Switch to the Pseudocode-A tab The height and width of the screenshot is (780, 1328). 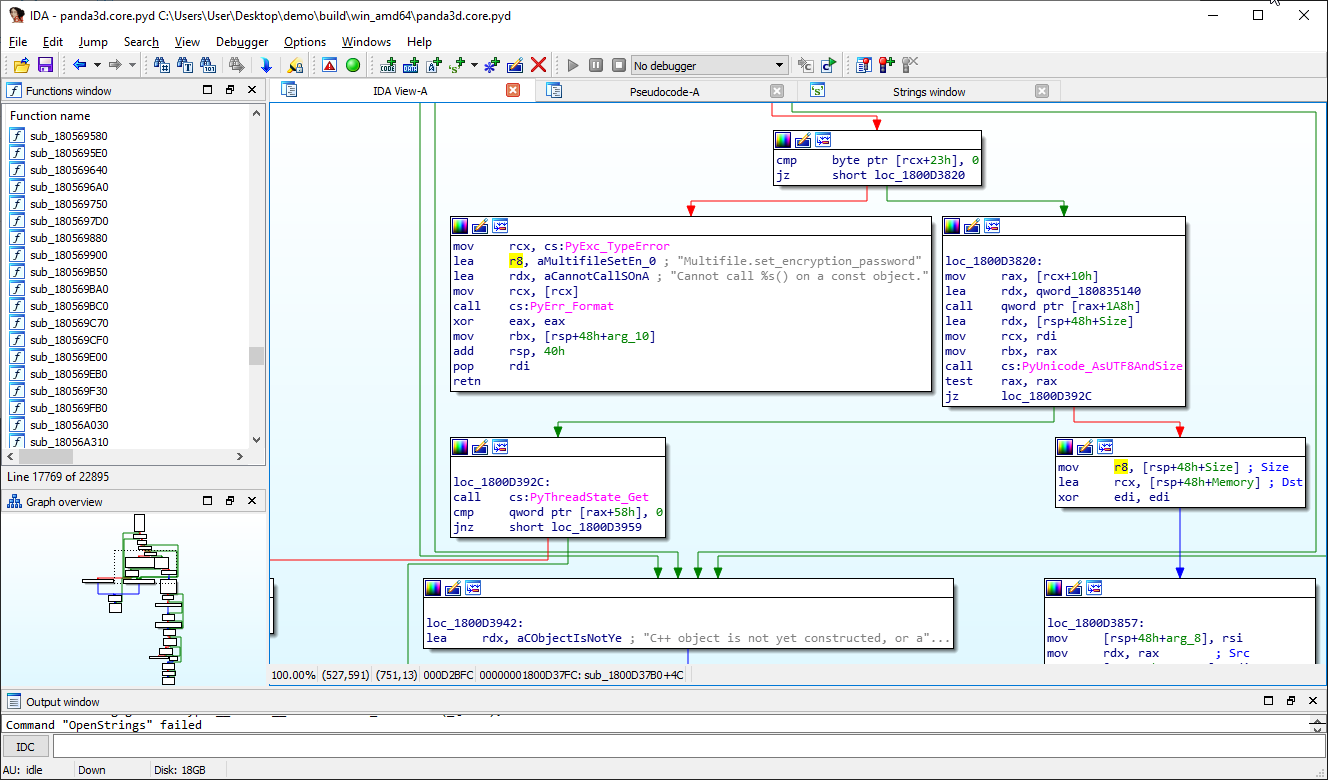pos(664,92)
